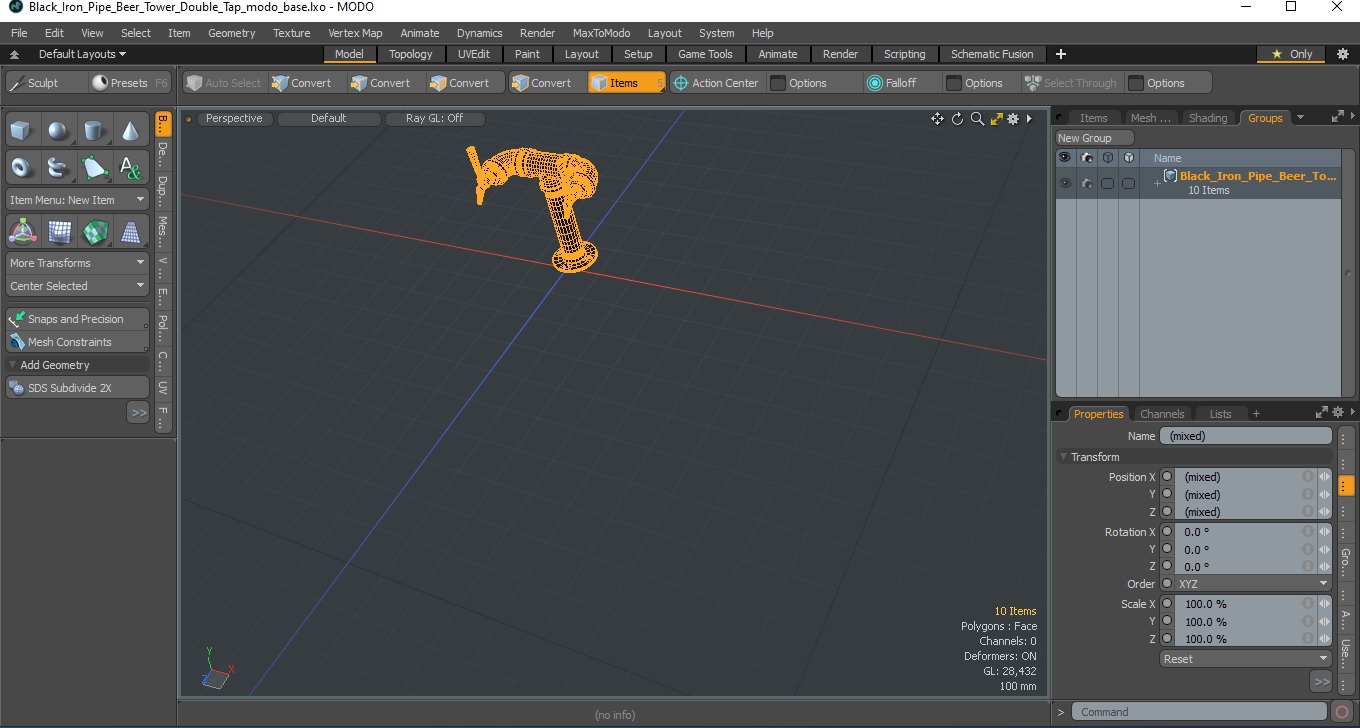Viewport: 1360px width, 728px height.
Task: Click the viewport rotate icon
Action: pos(957,119)
